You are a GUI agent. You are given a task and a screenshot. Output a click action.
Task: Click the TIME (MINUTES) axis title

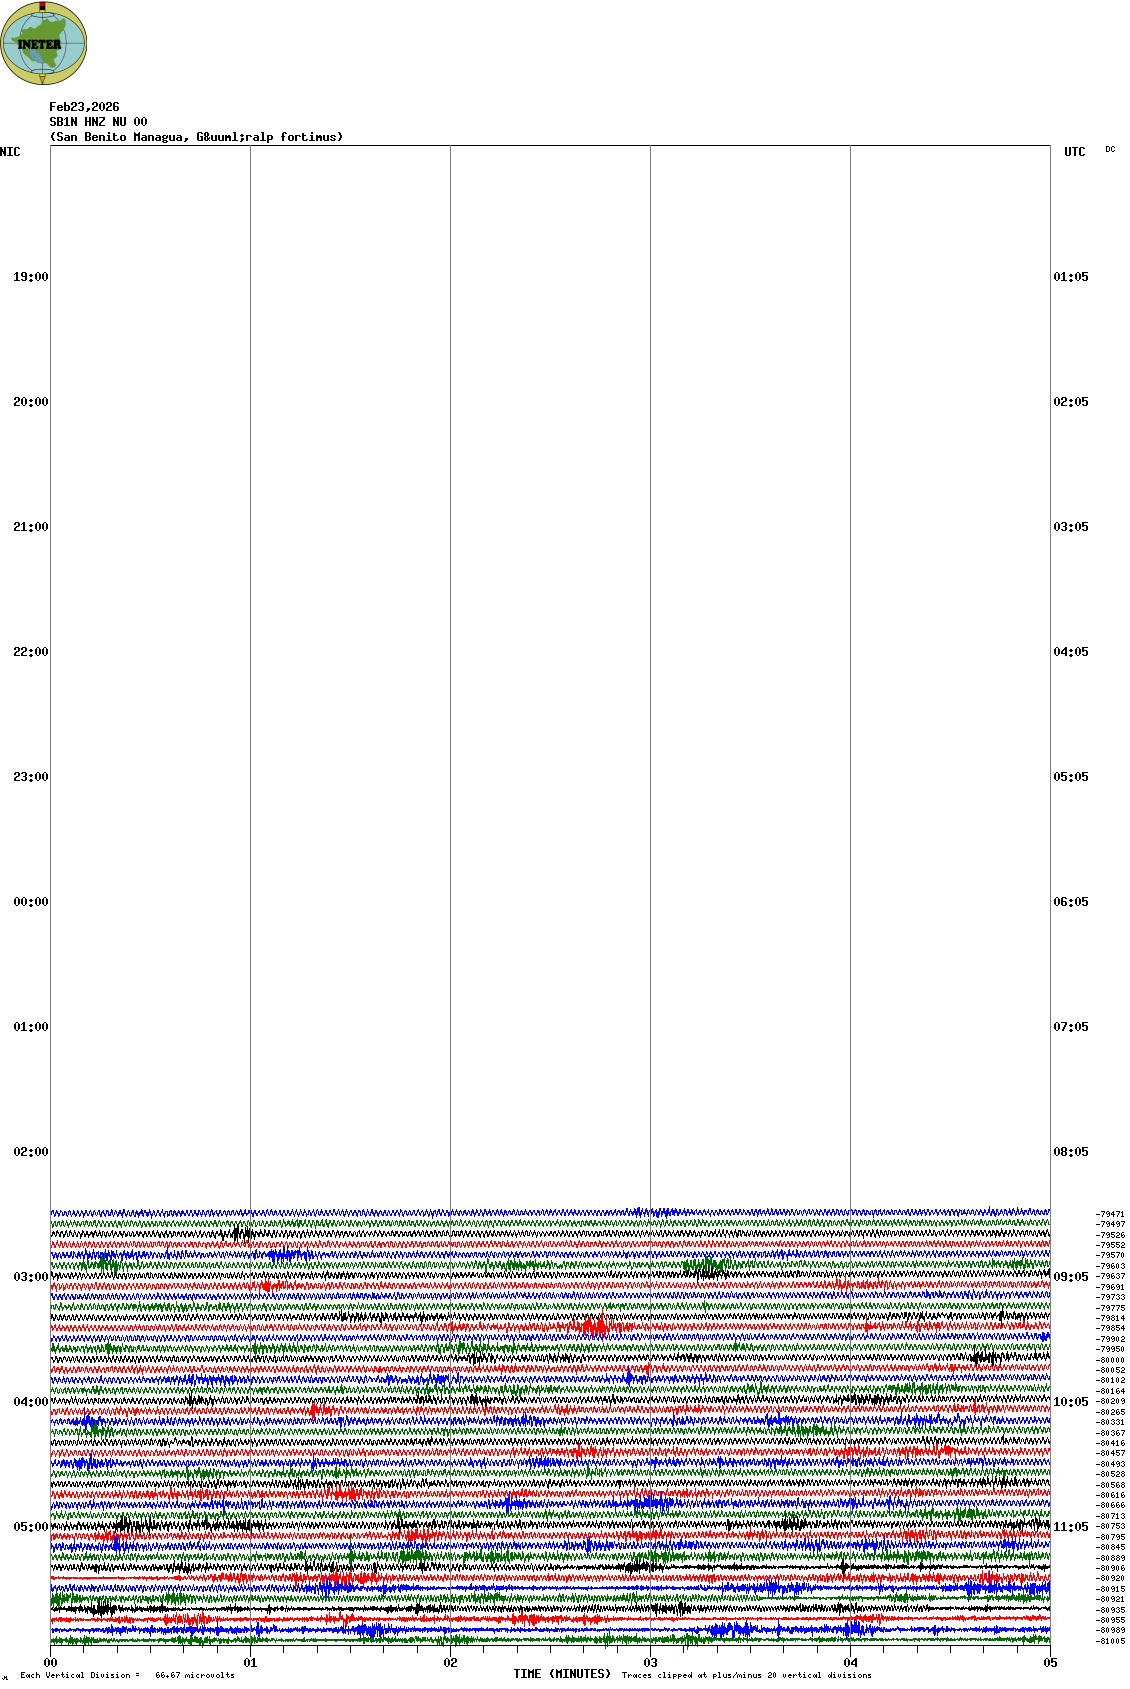[x=562, y=1674]
